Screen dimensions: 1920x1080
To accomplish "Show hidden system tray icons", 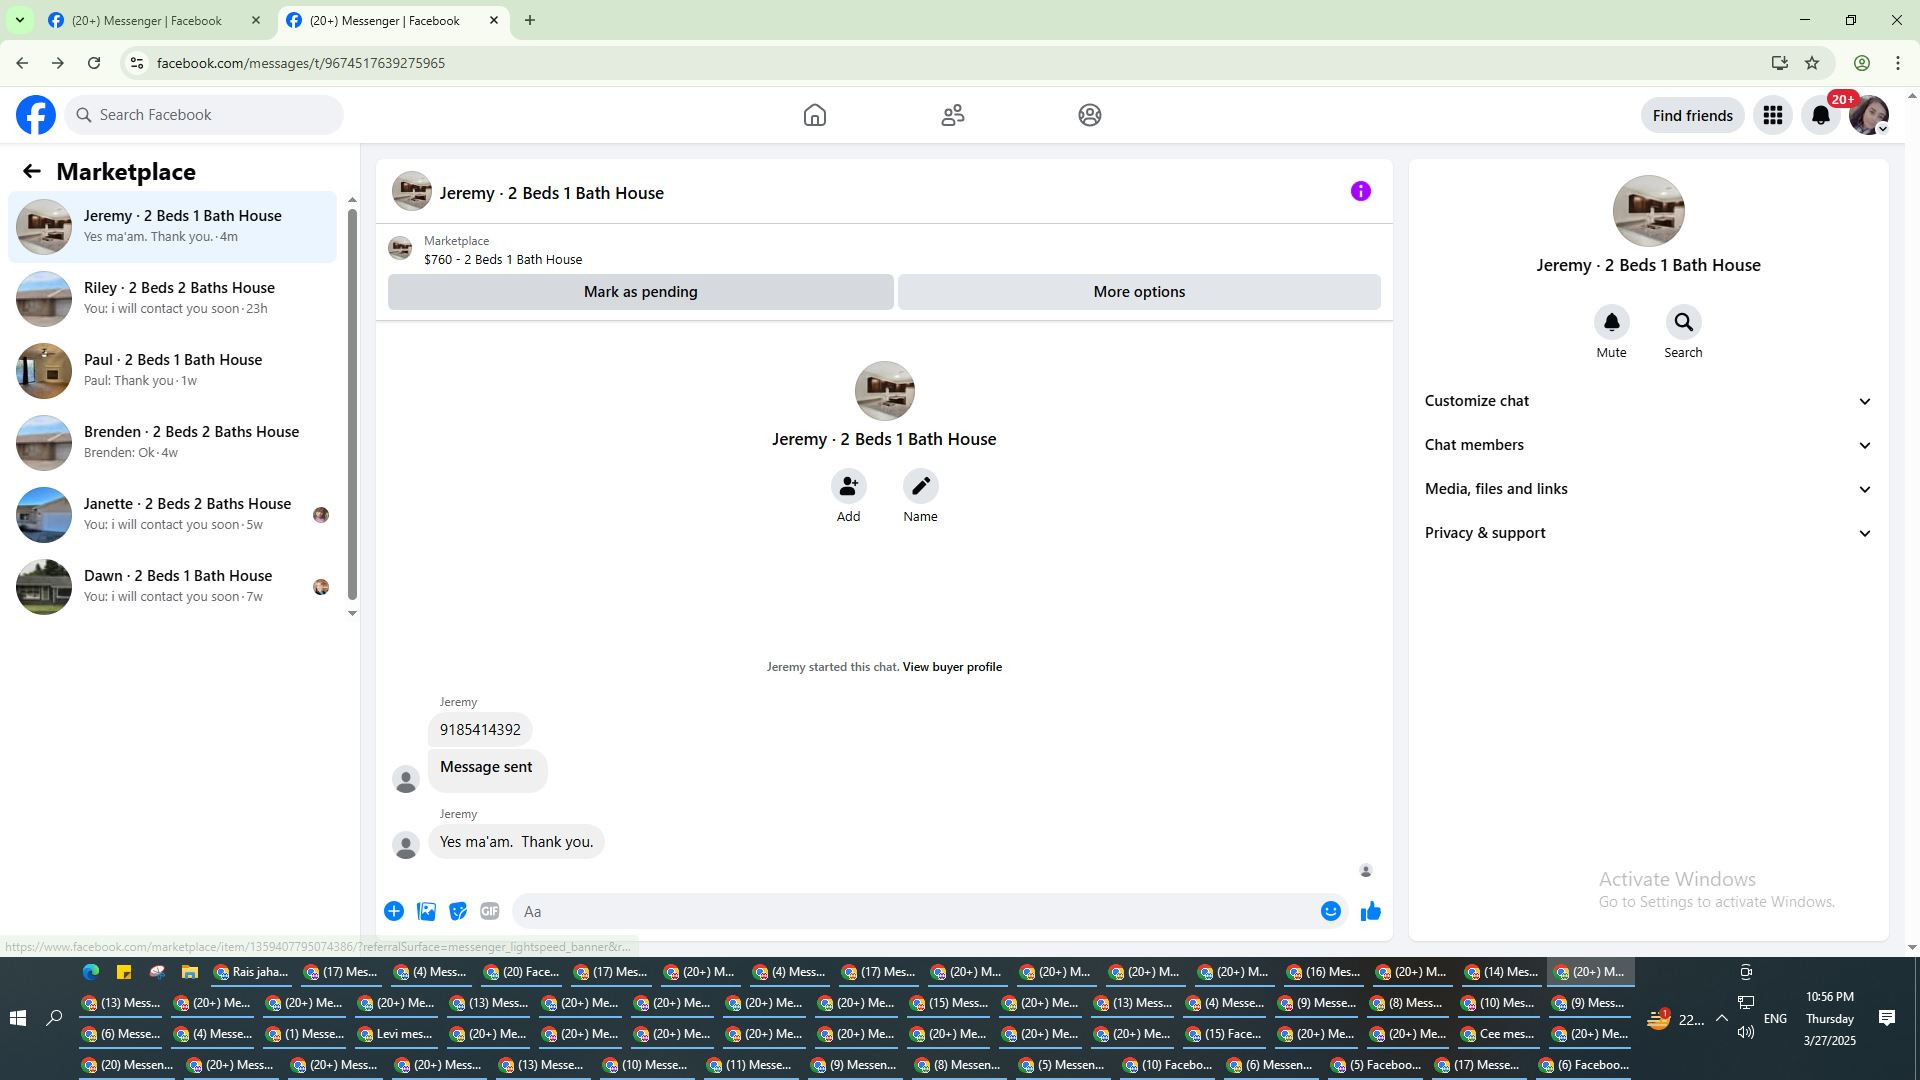I will (x=1721, y=1019).
